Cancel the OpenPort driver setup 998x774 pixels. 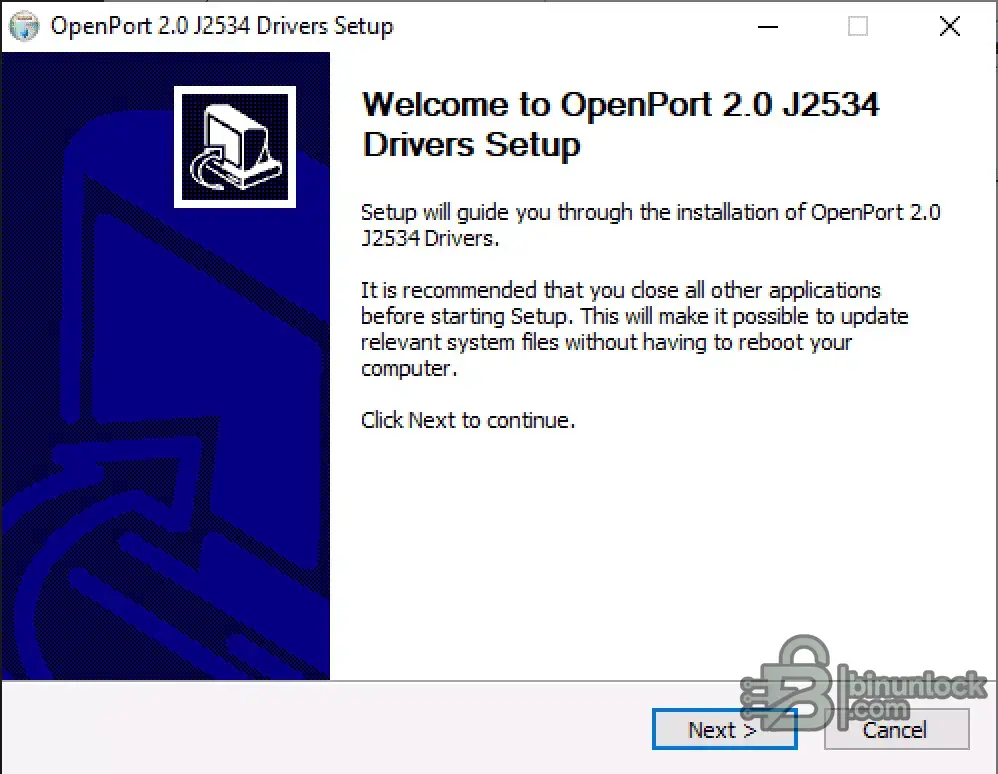pyautogui.click(x=896, y=729)
